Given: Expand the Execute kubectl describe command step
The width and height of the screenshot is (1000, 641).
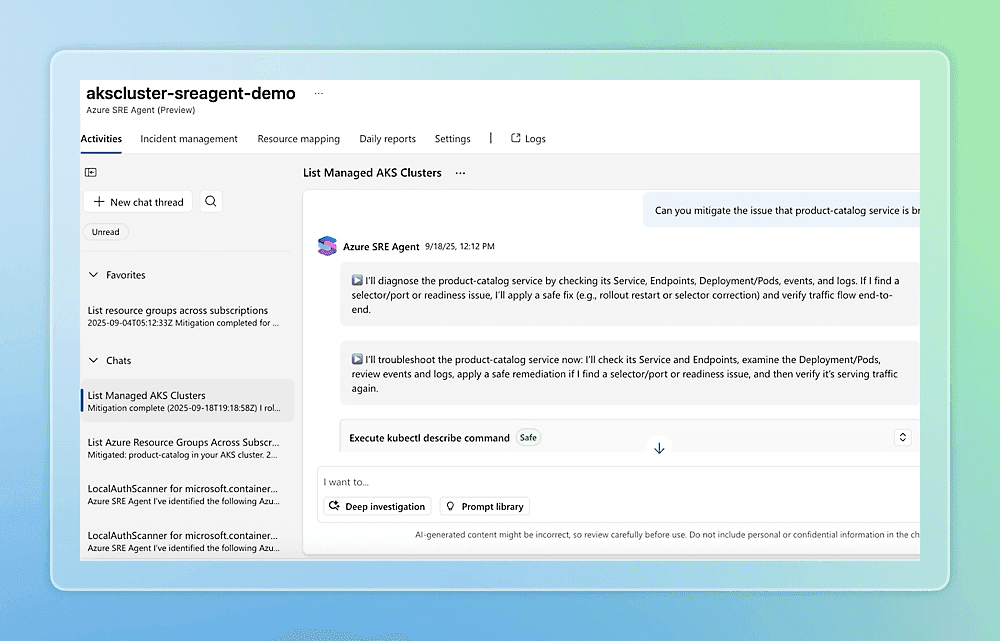Looking at the screenshot, I should click(902, 437).
